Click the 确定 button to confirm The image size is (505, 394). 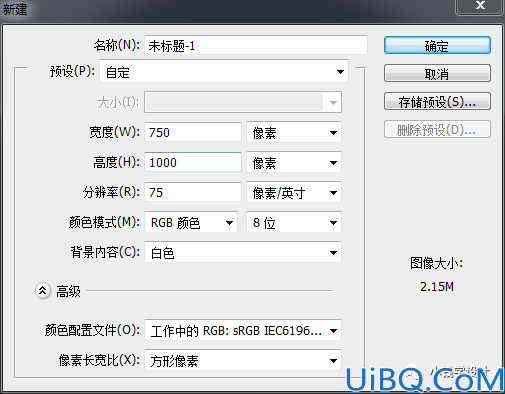pyautogui.click(x=437, y=45)
